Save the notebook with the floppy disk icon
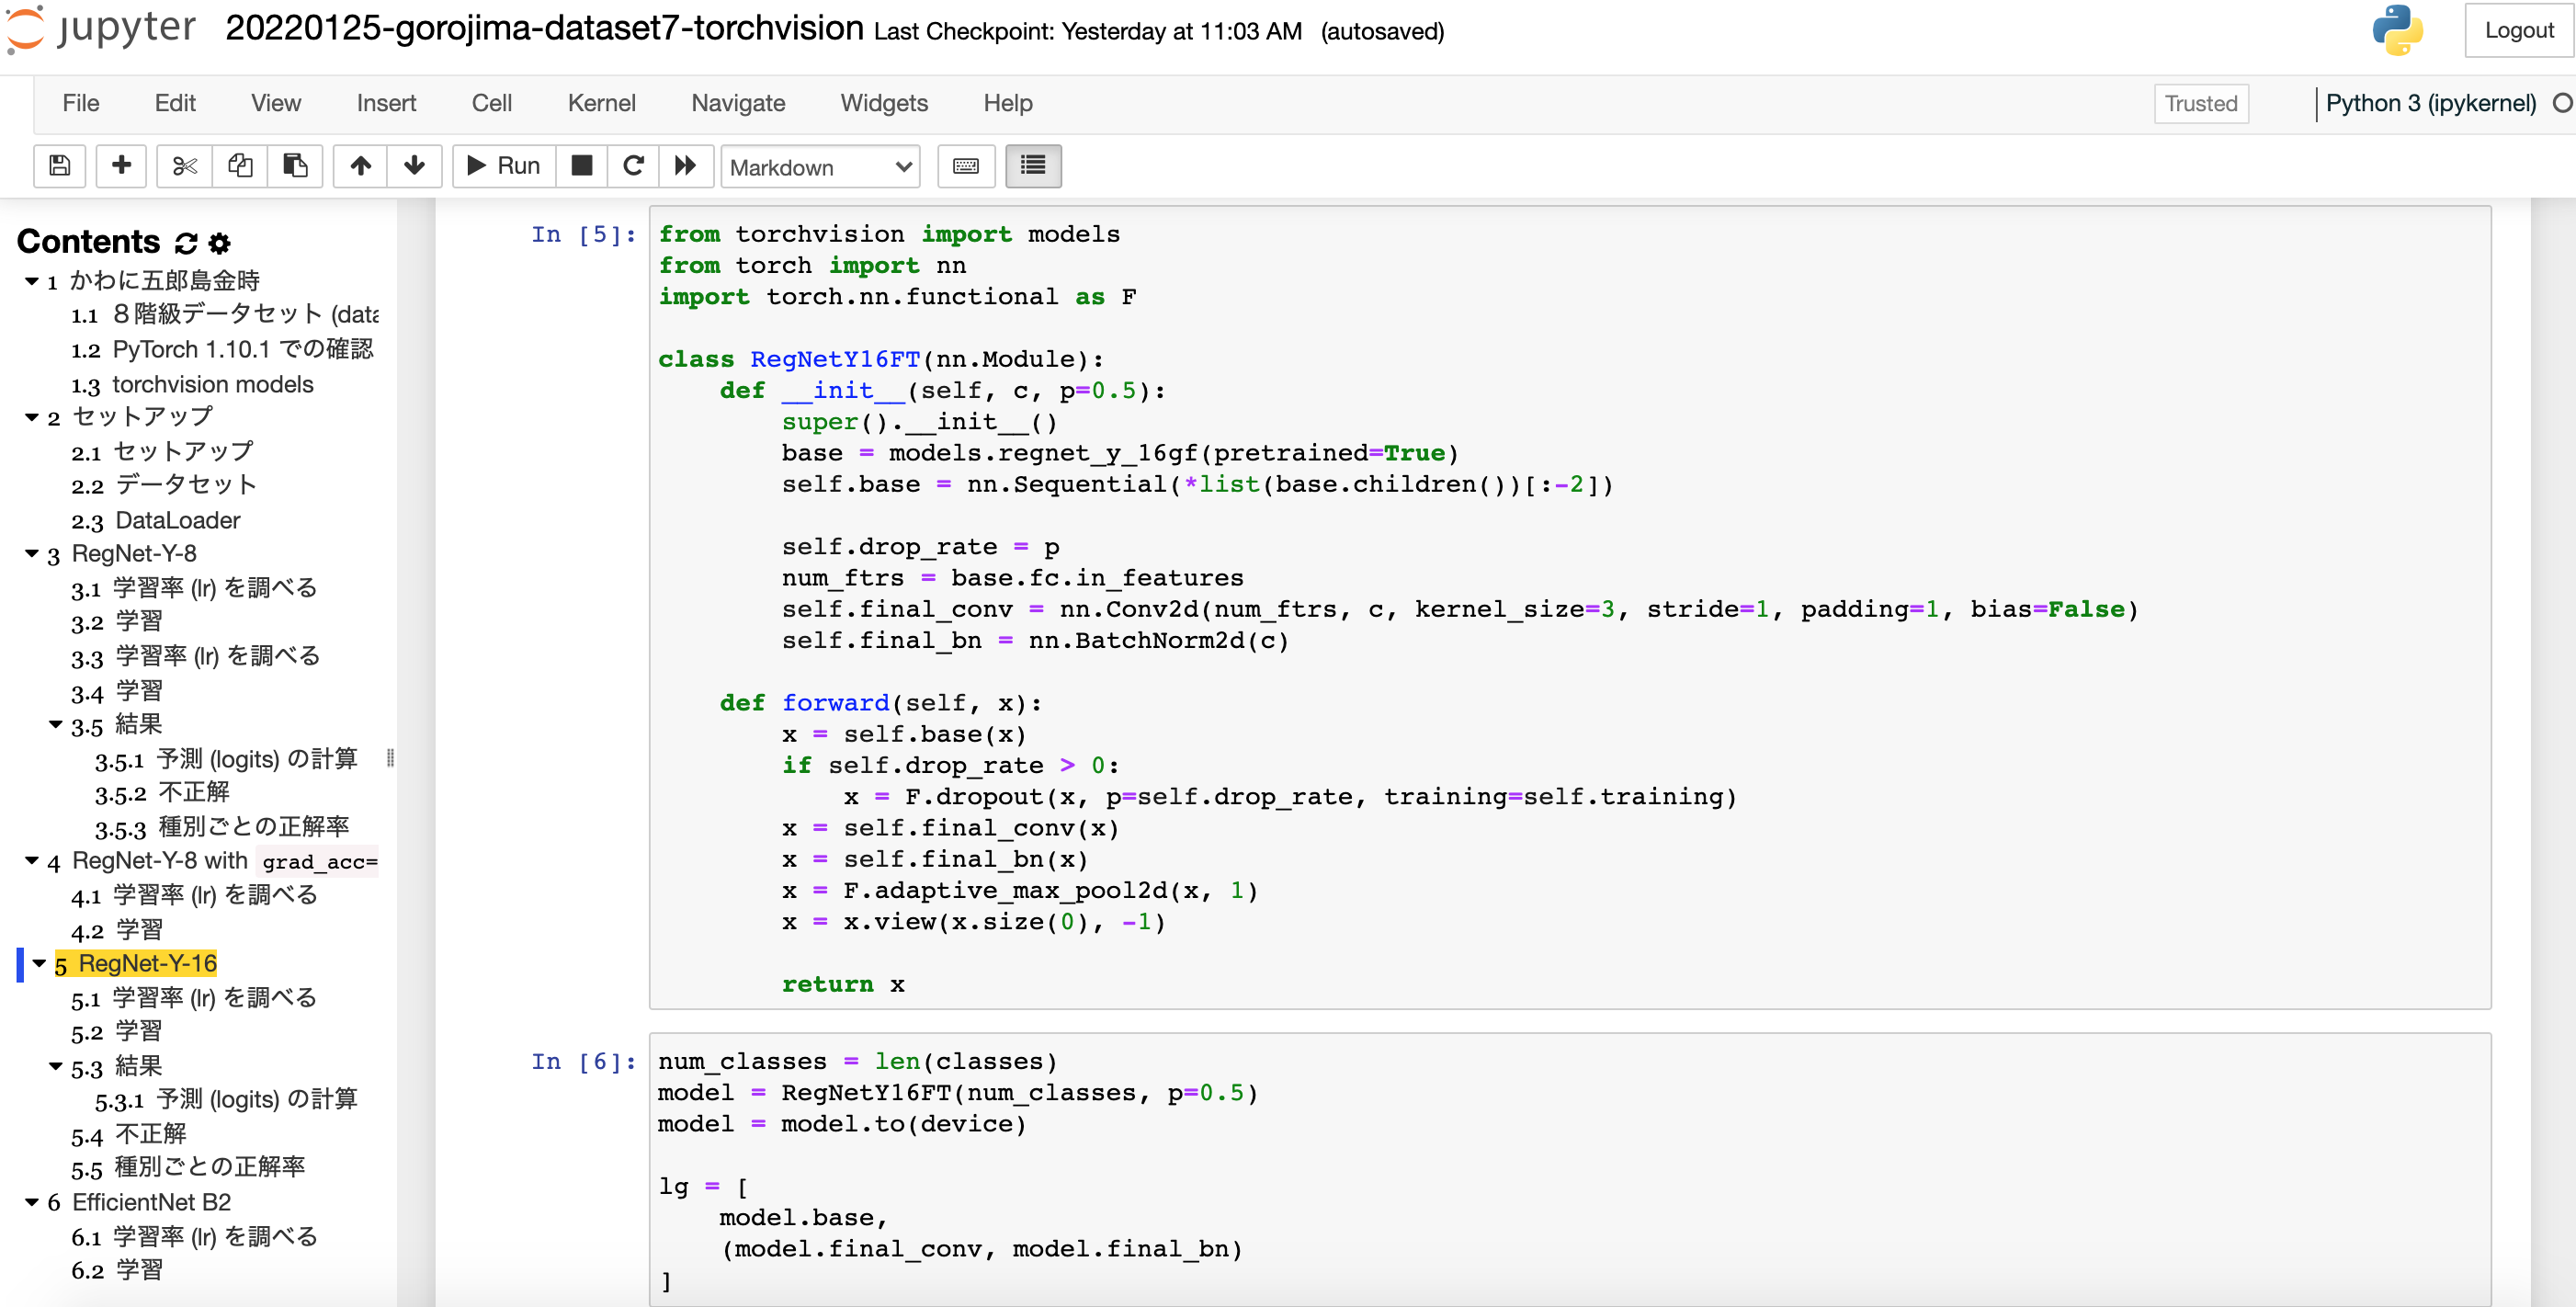Viewport: 2576px width, 1307px height. 59,166
